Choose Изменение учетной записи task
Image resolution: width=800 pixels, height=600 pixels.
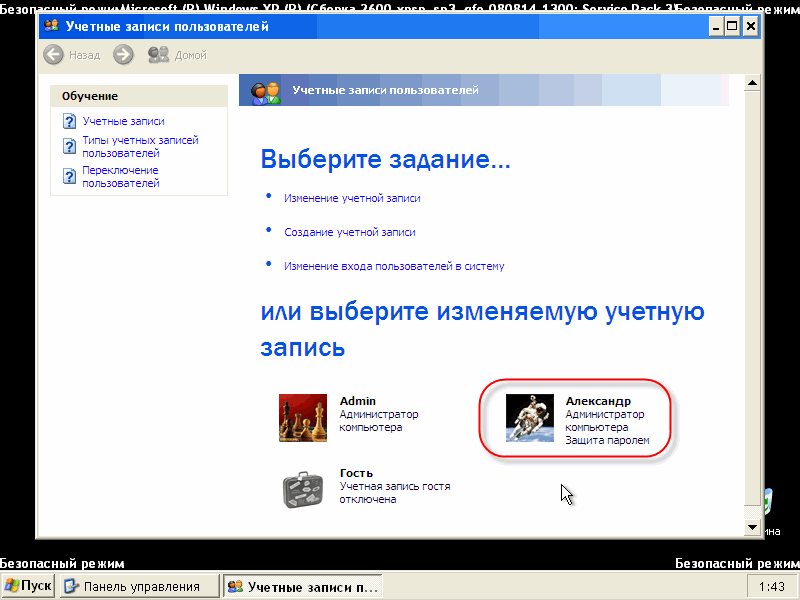352,198
